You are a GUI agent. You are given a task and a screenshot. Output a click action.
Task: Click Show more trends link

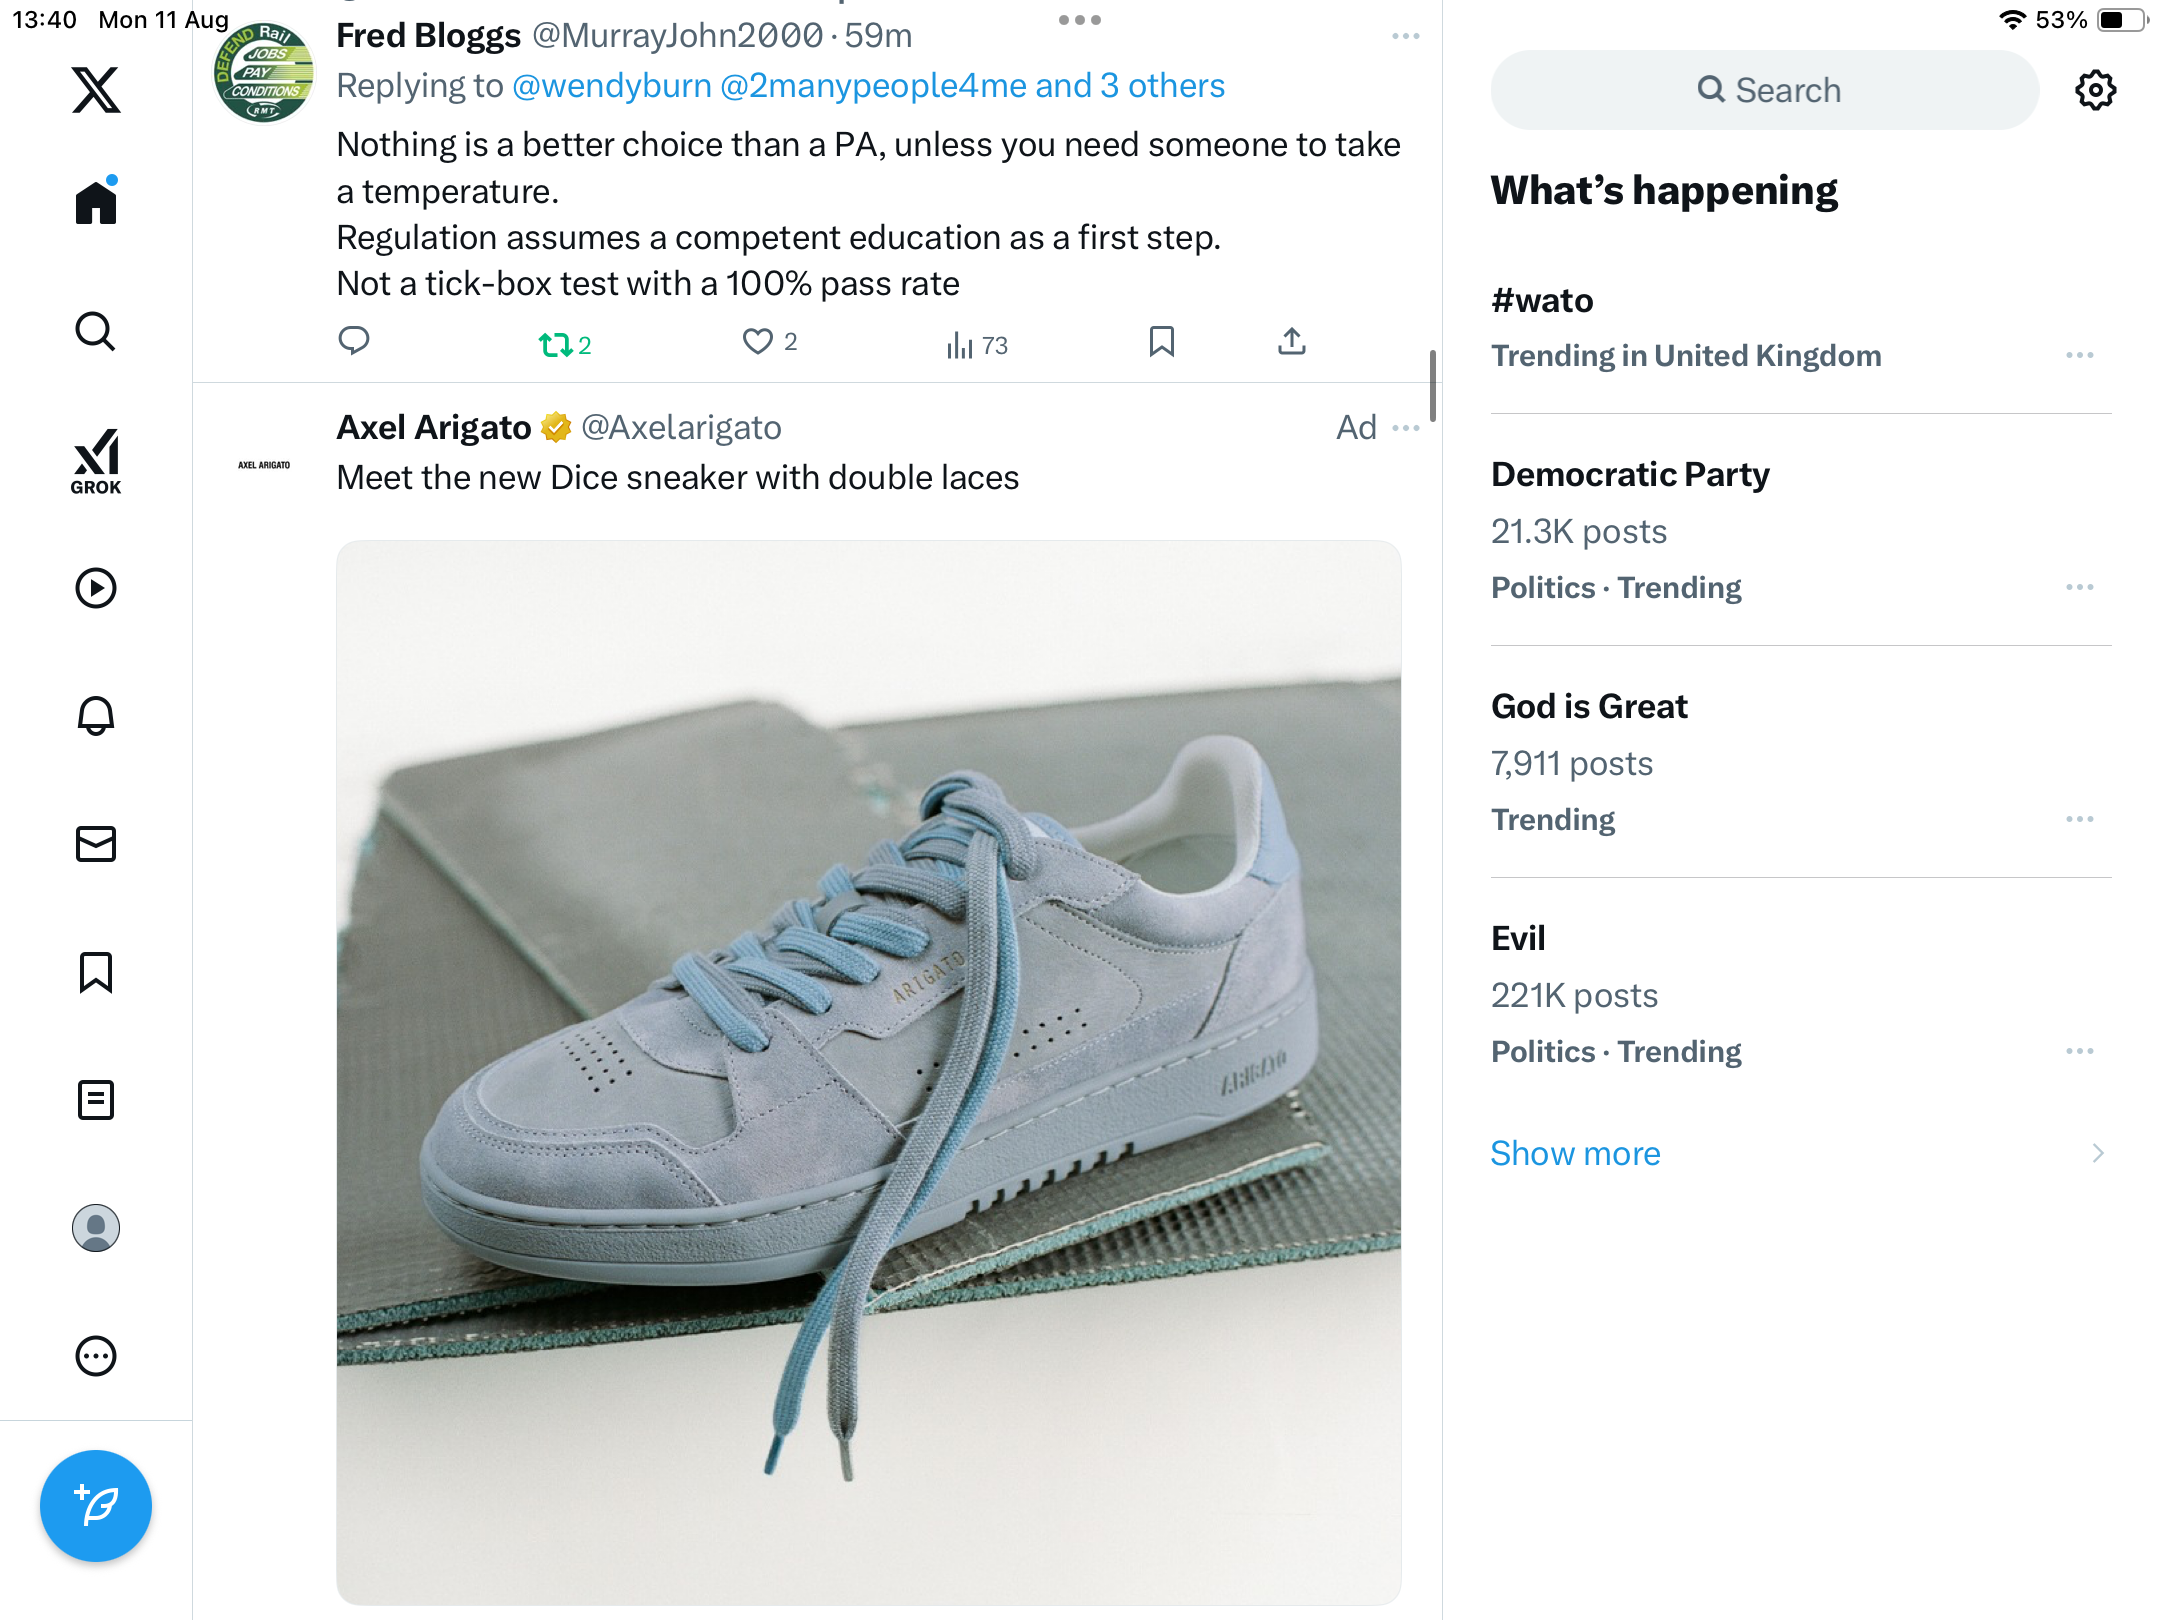tap(1575, 1153)
